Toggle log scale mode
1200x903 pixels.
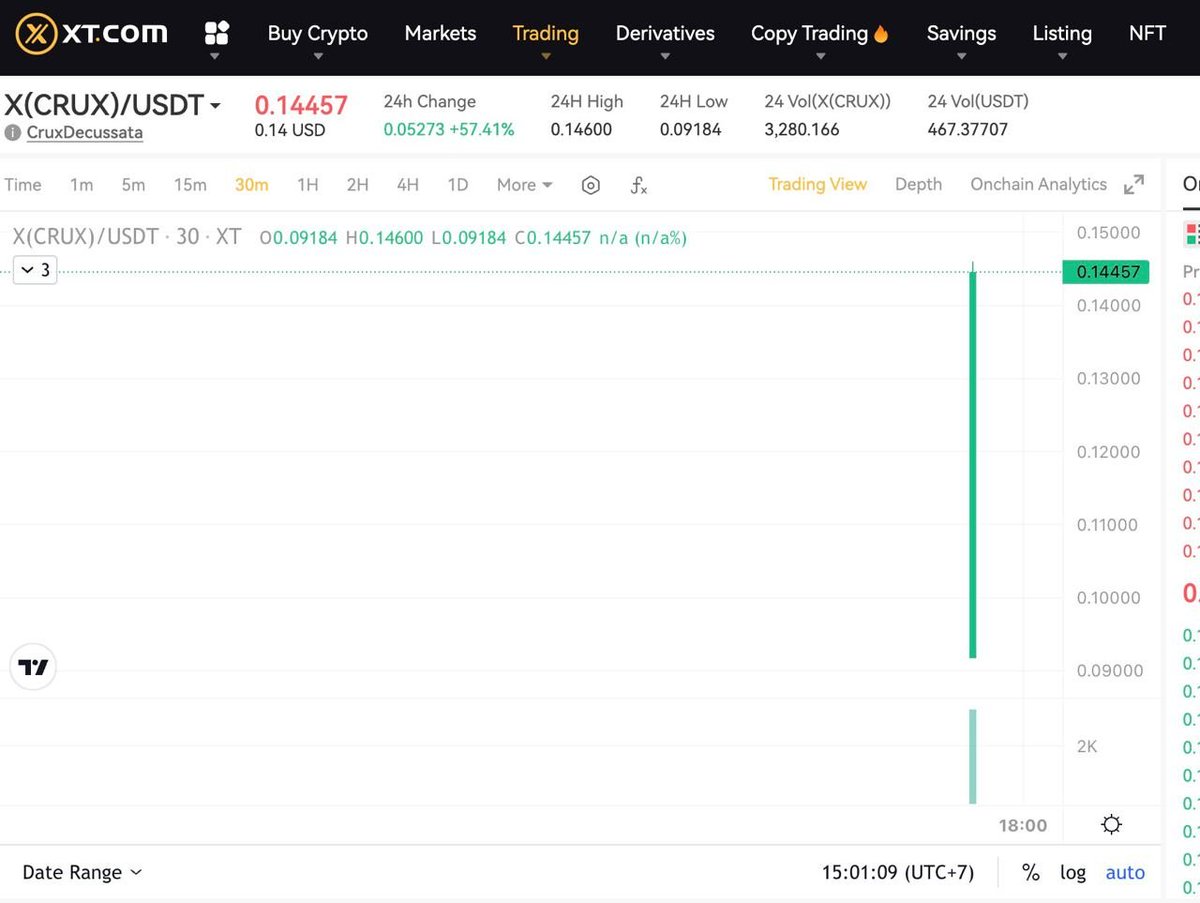point(1073,872)
